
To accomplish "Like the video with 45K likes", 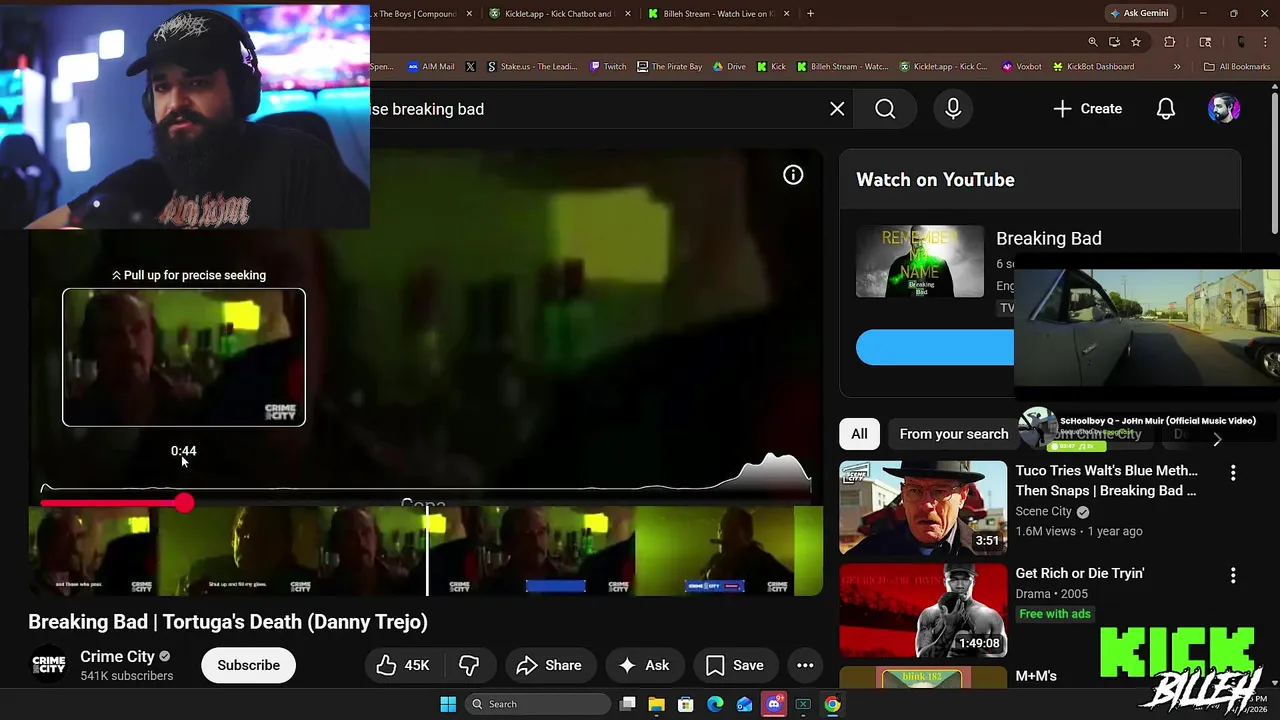I will pos(404,665).
